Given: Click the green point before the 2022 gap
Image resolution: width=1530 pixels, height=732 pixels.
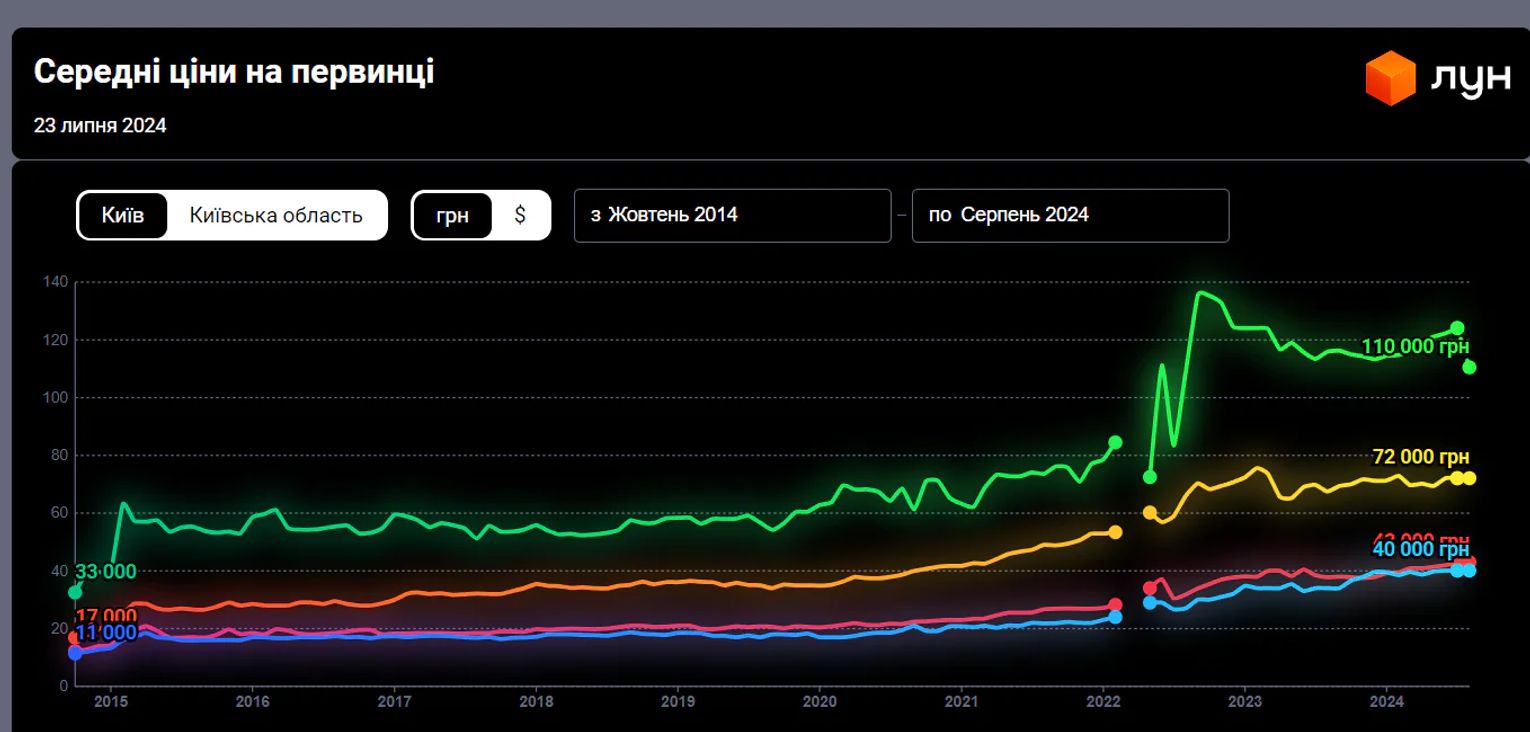Looking at the screenshot, I should (x=1115, y=442).
